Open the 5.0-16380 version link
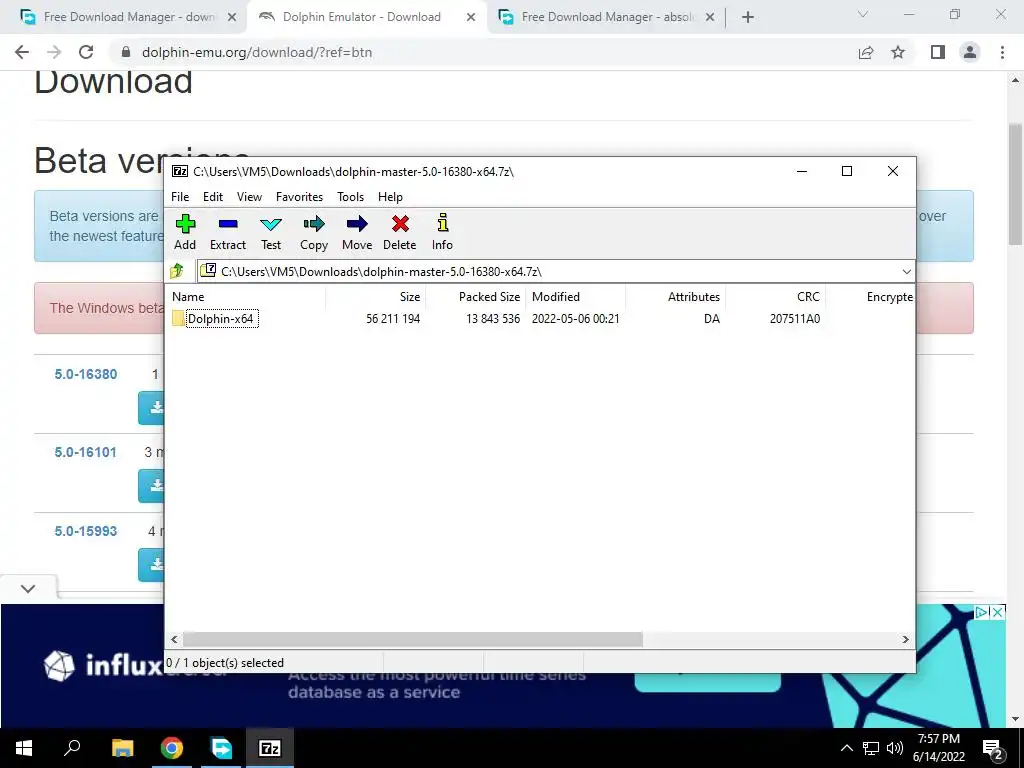The width and height of the screenshot is (1024, 768). 86,374
